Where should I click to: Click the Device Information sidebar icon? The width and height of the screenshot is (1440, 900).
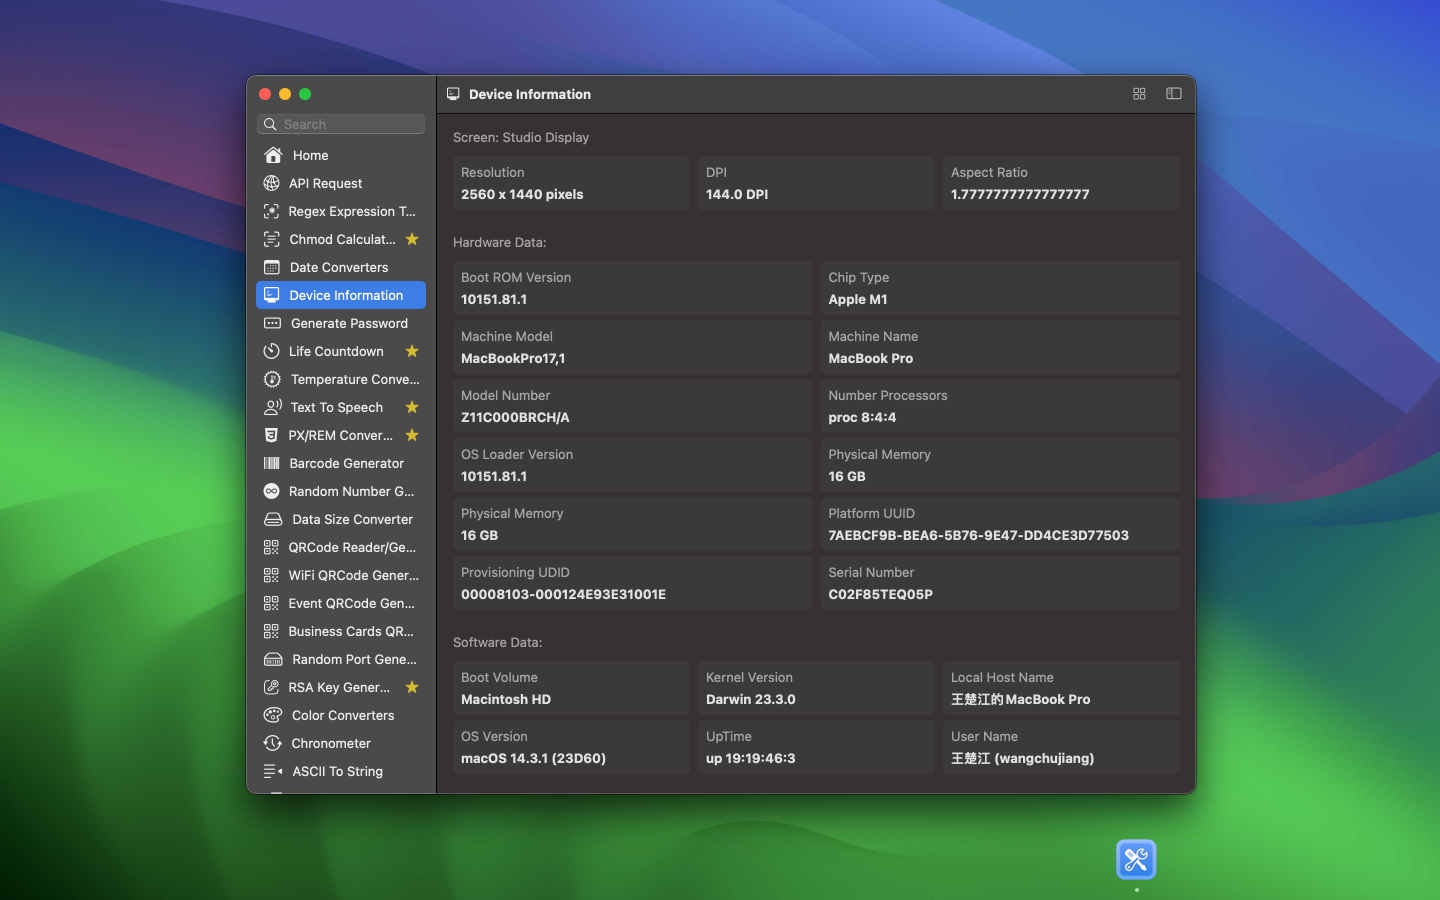(271, 295)
